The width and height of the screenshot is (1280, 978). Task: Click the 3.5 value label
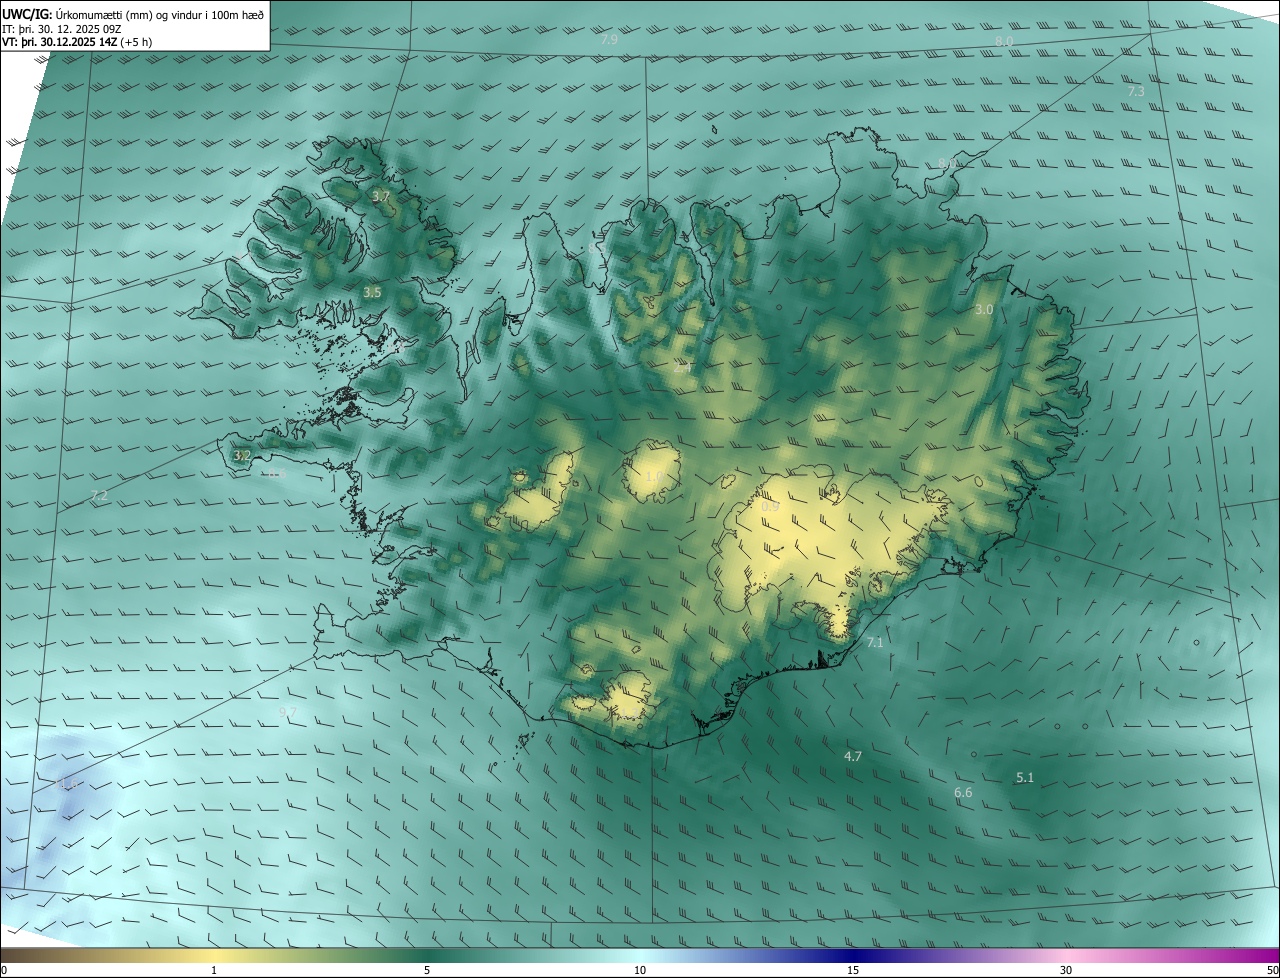click(372, 293)
